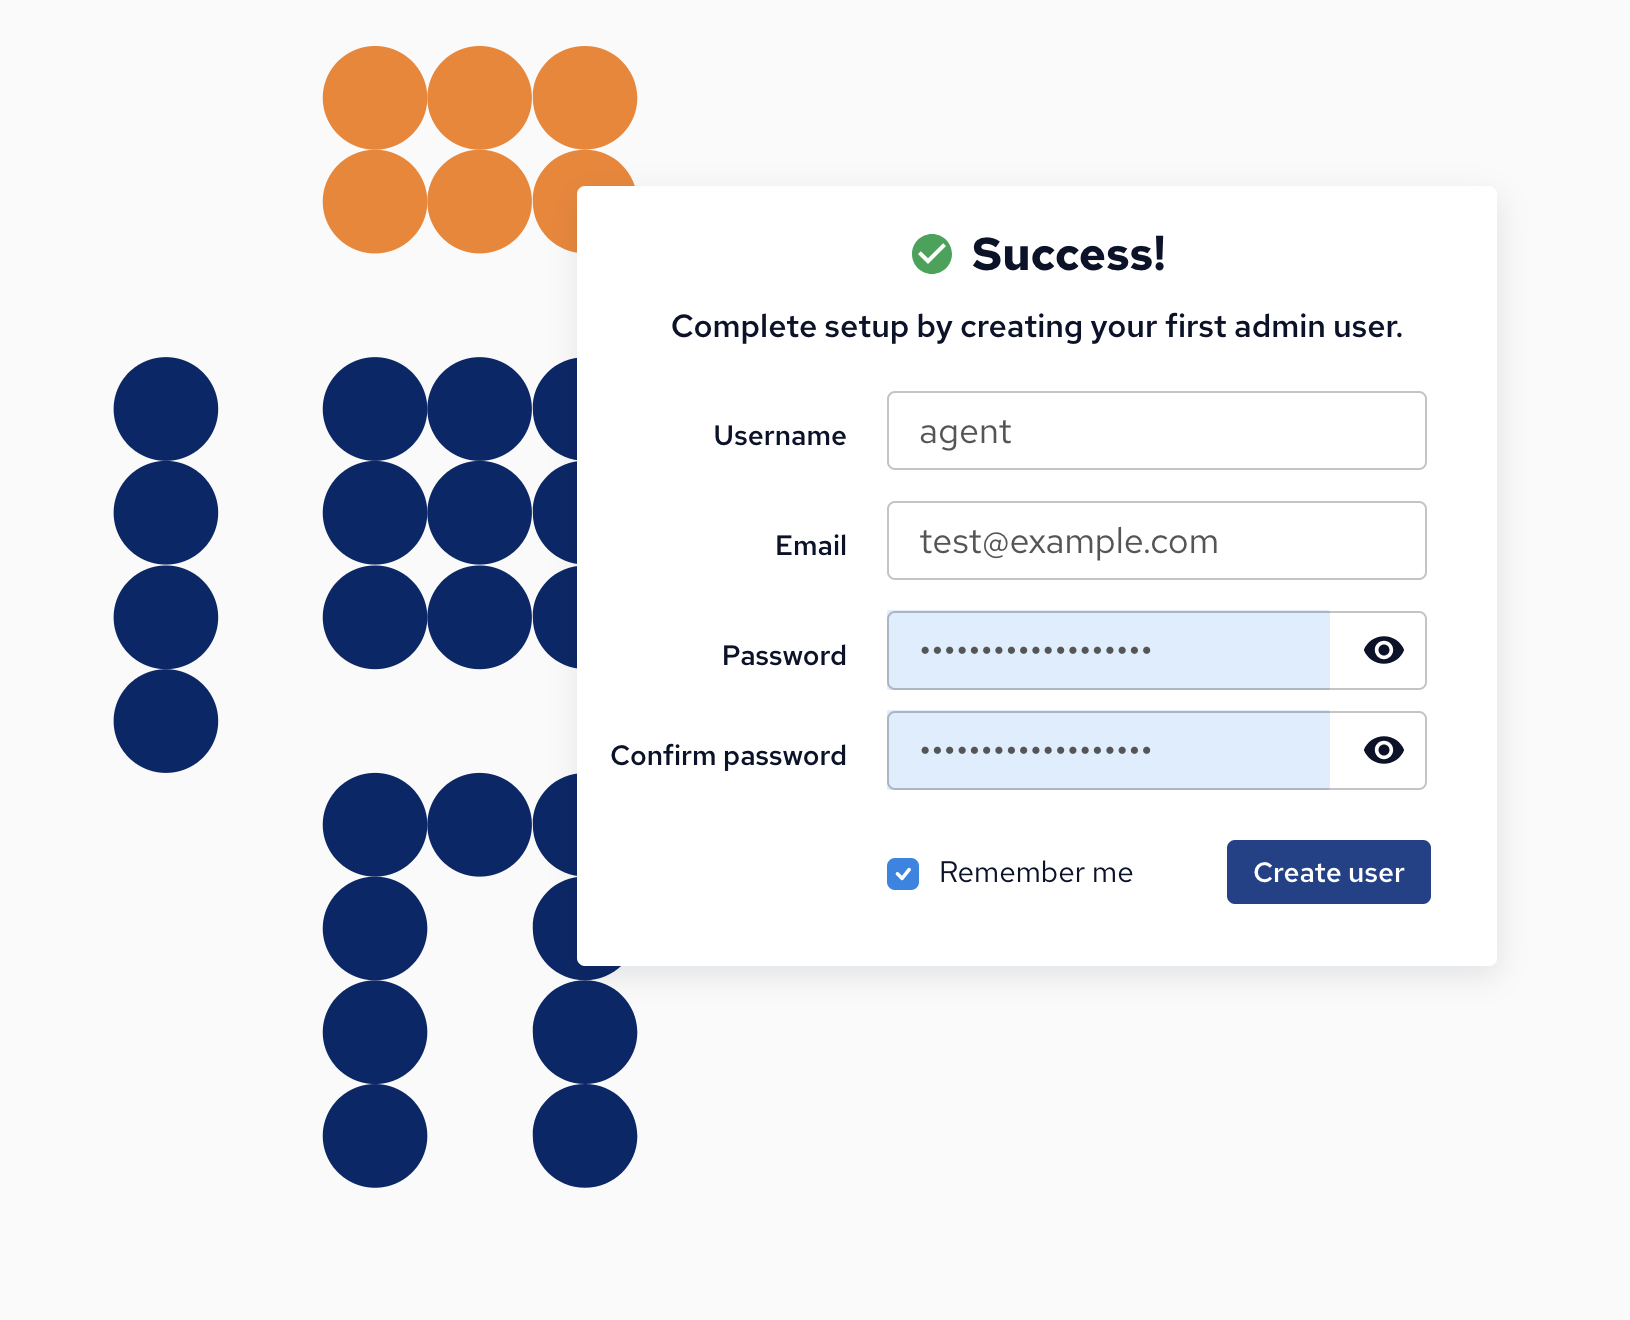The width and height of the screenshot is (1630, 1320).
Task: Focus the Username field containing agent
Action: tap(1156, 431)
